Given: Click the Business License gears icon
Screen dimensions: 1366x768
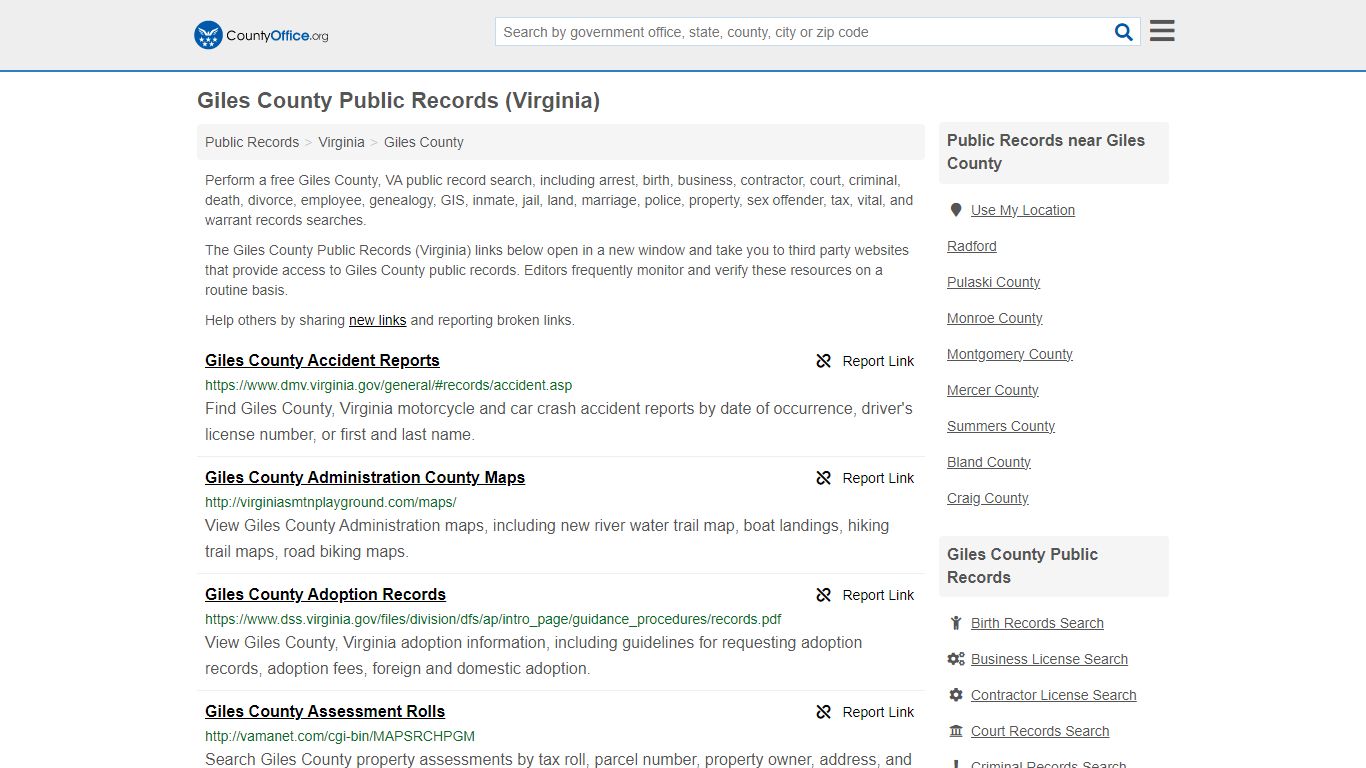Looking at the screenshot, I should (956, 659).
